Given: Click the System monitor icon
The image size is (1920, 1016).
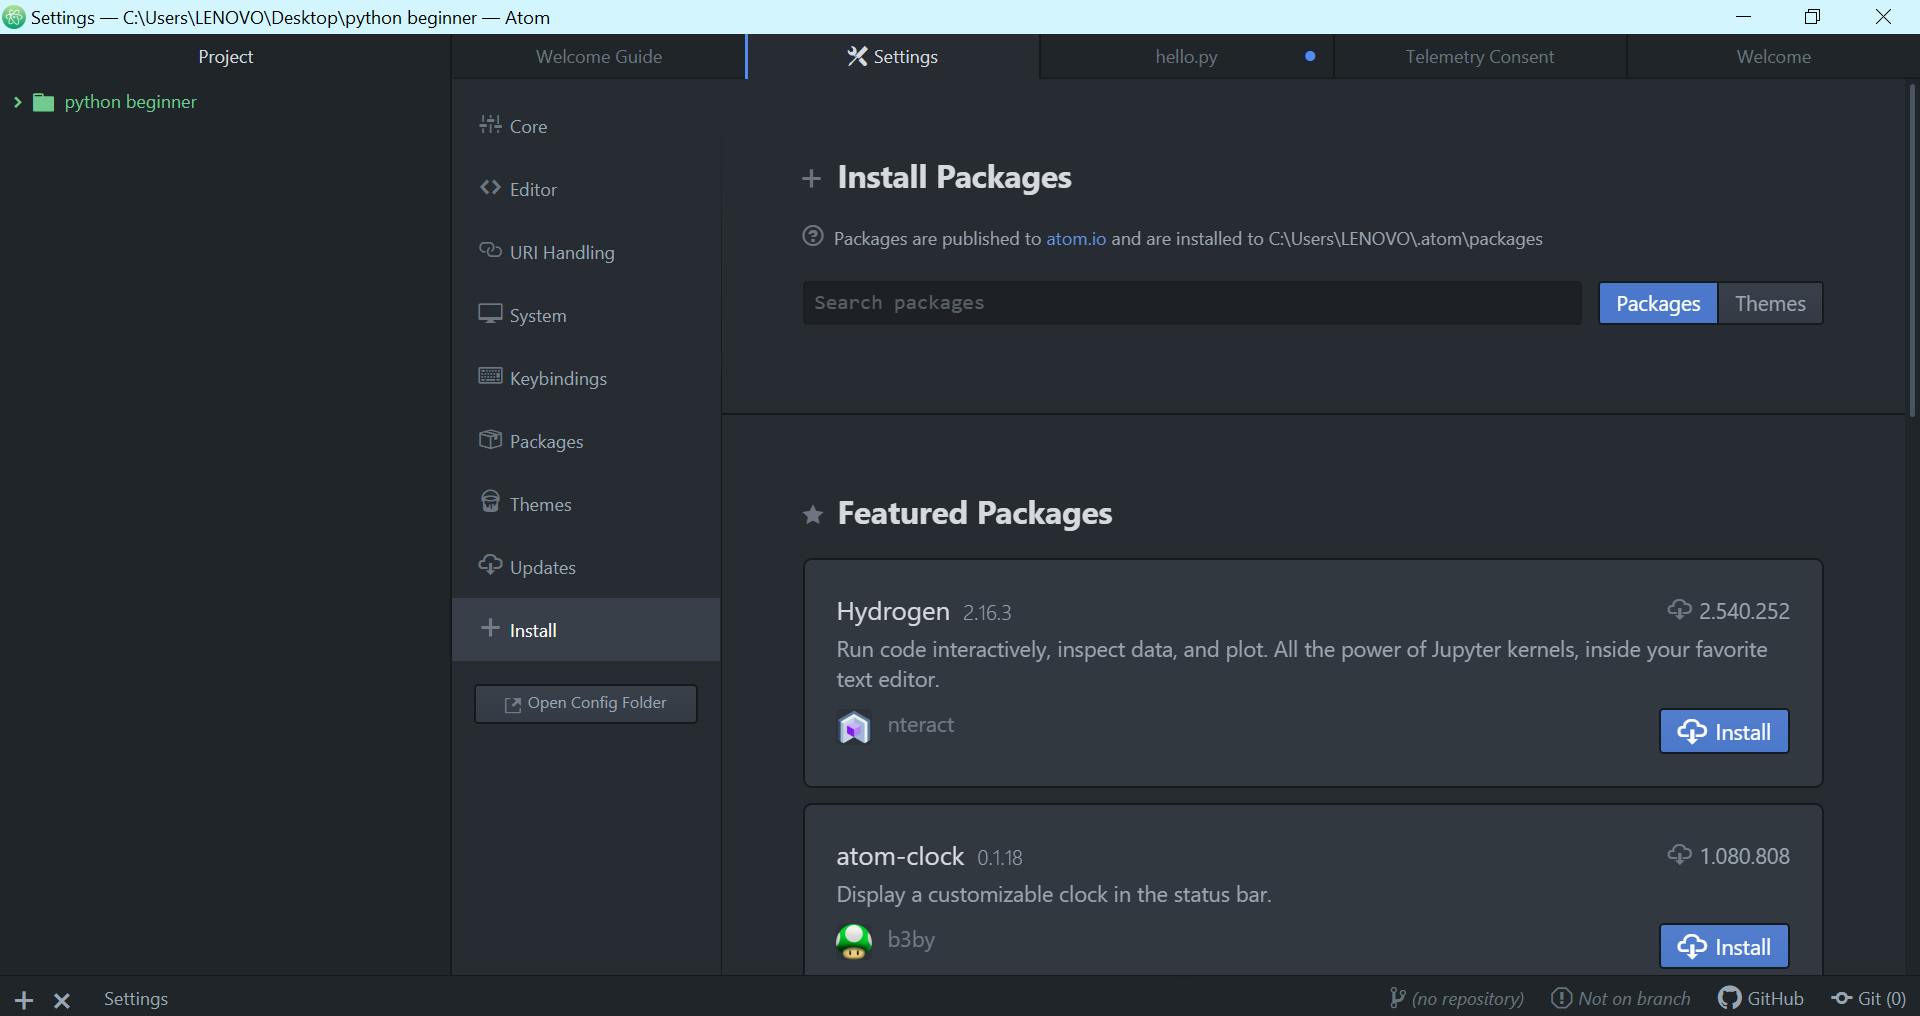Looking at the screenshot, I should [x=490, y=313].
